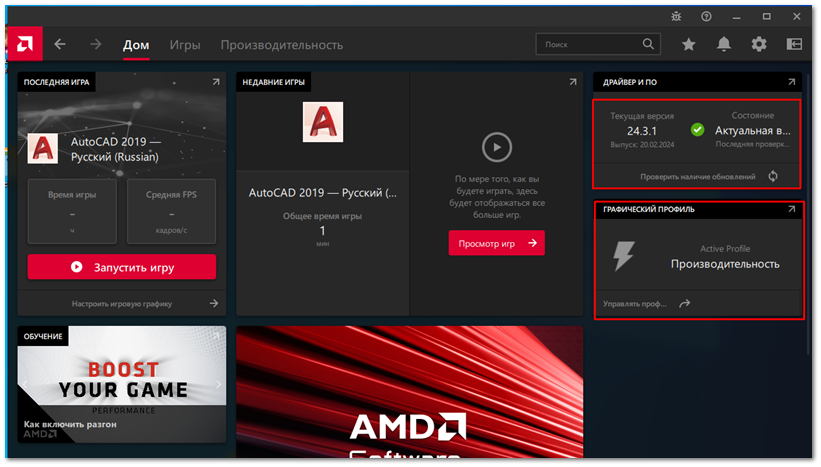
Task: Open Настроить игровую графику link
Action: coord(121,304)
